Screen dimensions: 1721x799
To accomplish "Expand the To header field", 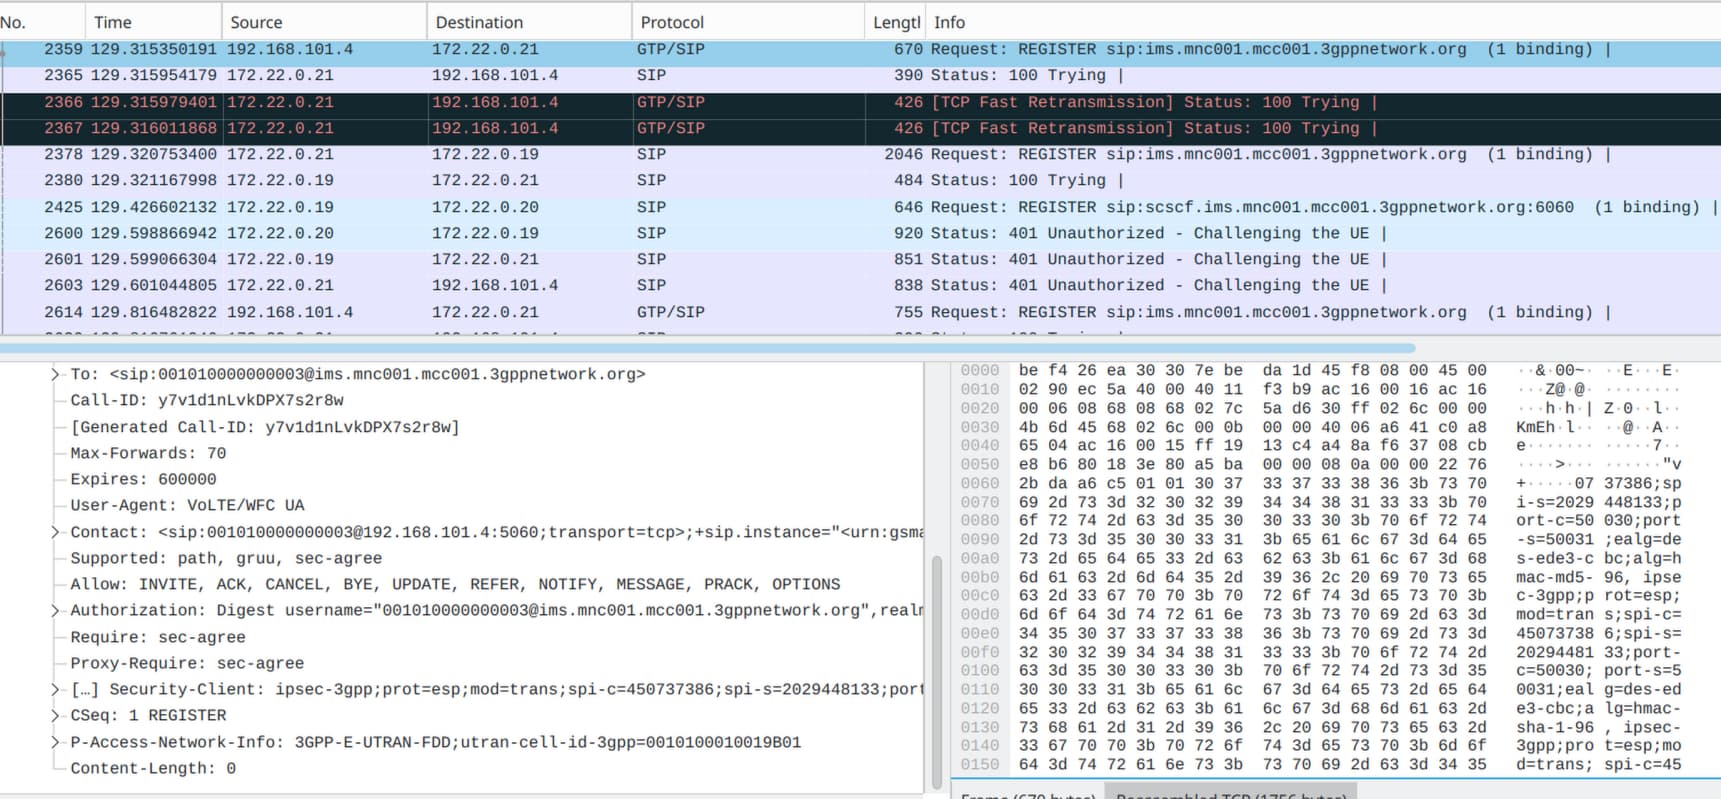I will (x=56, y=375).
